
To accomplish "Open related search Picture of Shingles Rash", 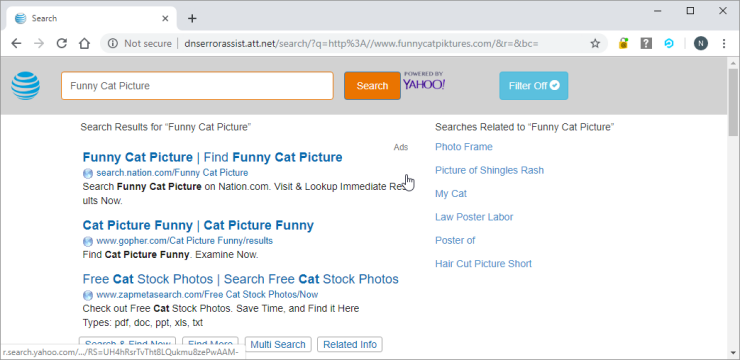I will tap(489, 170).
